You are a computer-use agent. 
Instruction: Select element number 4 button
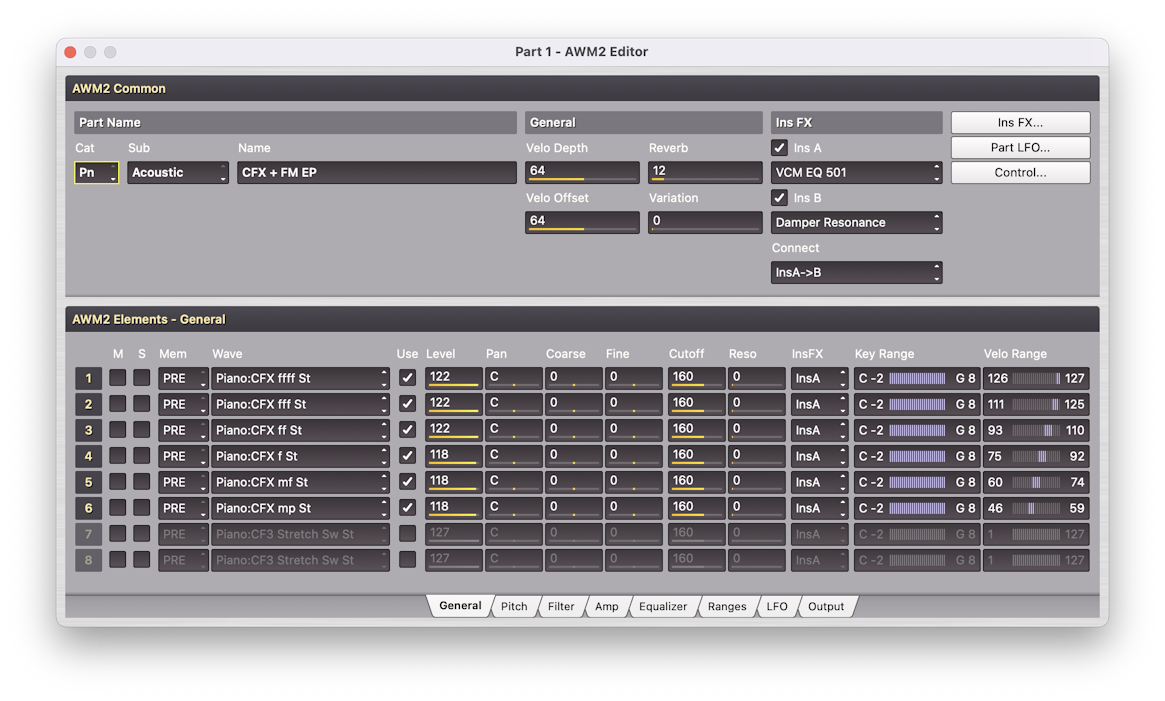tap(88, 456)
